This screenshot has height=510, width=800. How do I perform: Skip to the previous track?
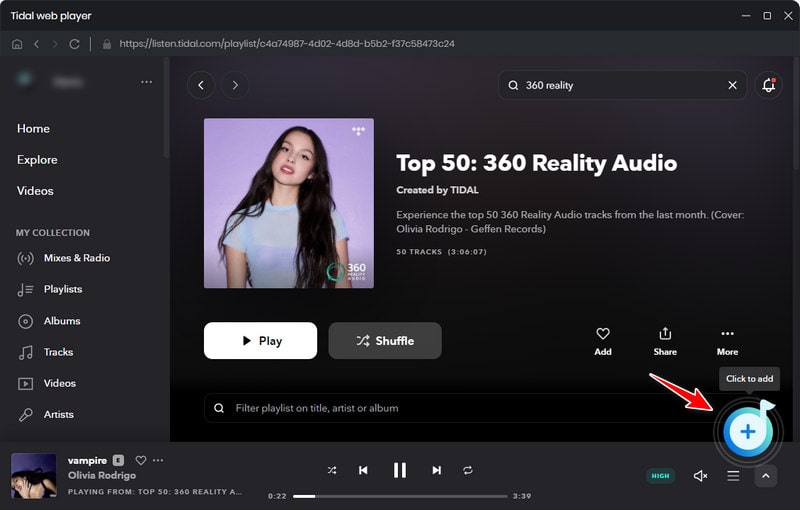pyautogui.click(x=363, y=470)
